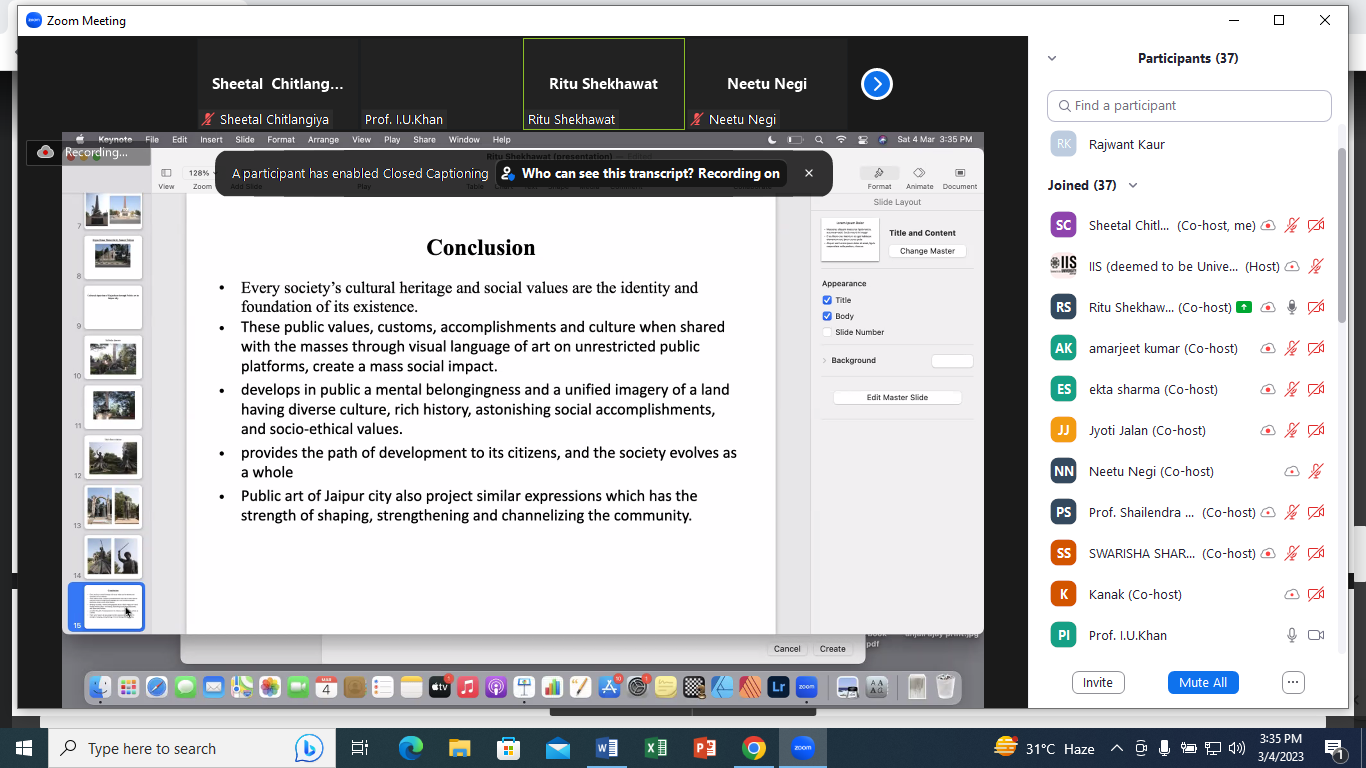Open the more options button beside Mute All
Image resolution: width=1366 pixels, height=768 pixels.
[1293, 682]
